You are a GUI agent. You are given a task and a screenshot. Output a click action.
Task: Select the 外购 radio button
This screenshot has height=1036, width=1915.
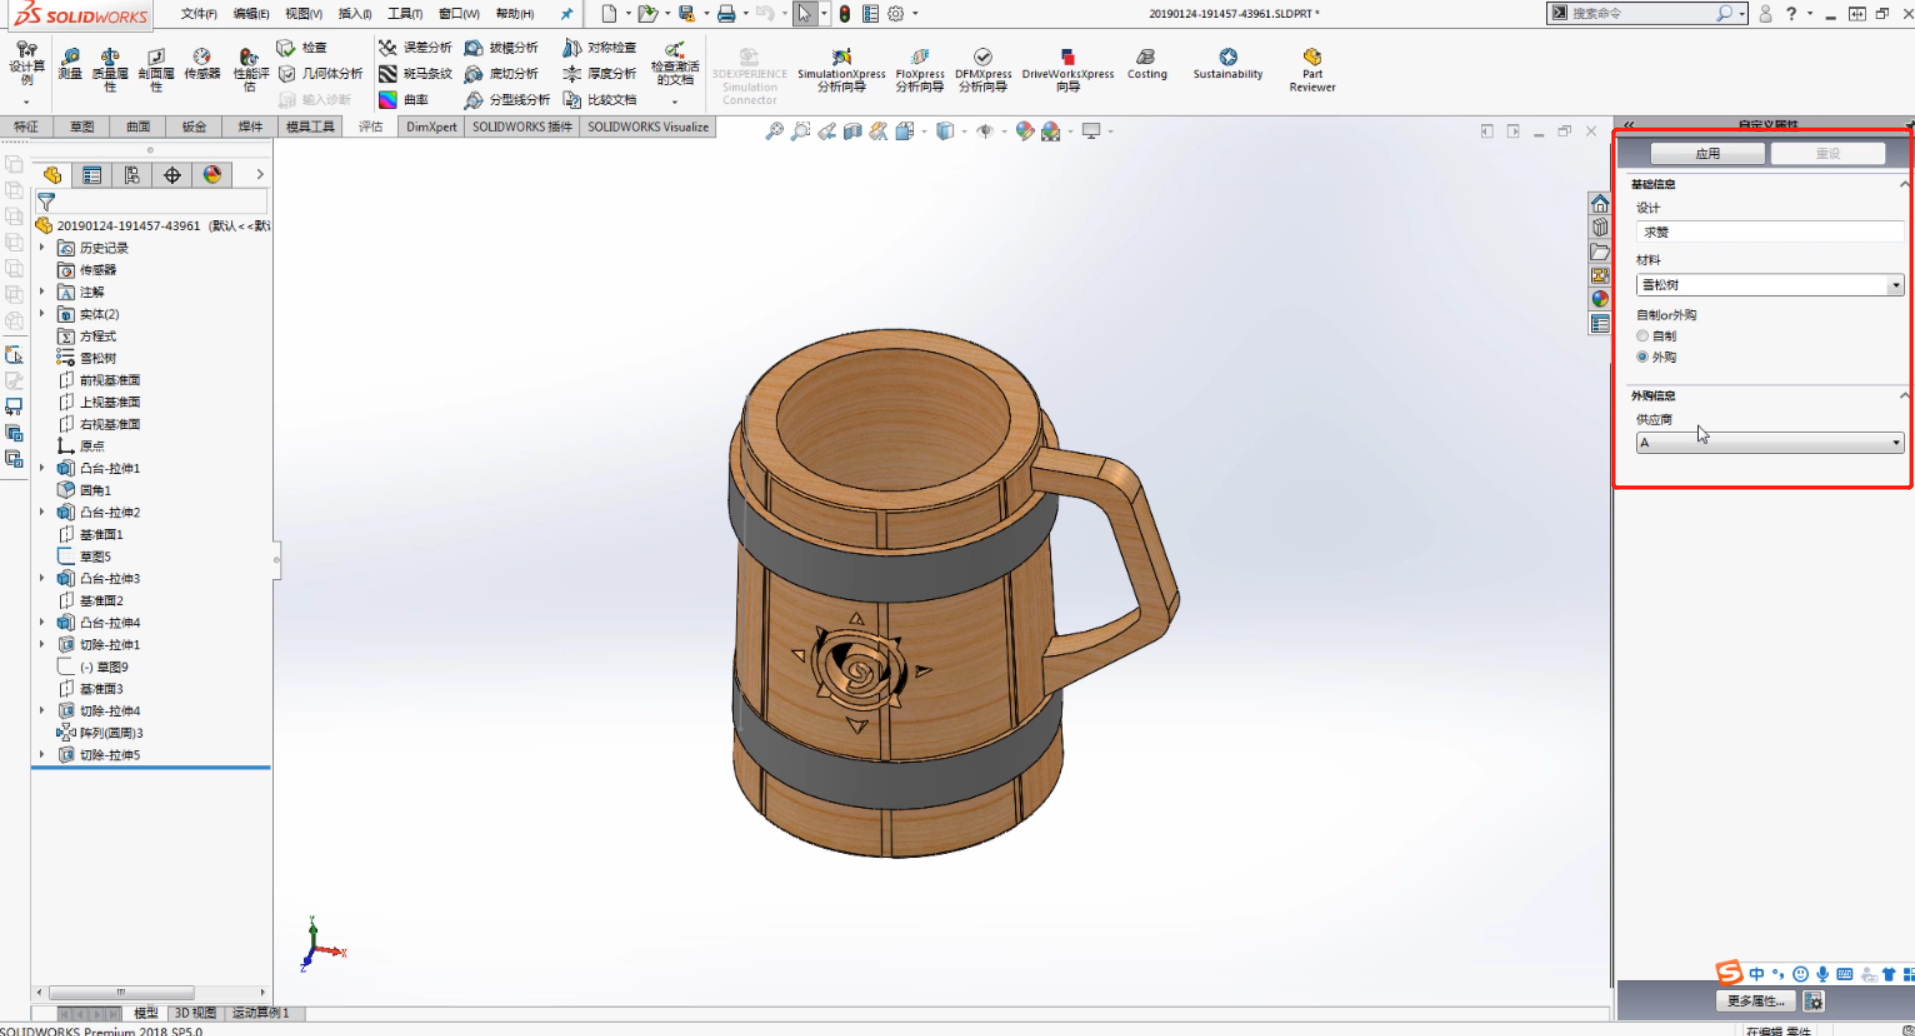1643,357
